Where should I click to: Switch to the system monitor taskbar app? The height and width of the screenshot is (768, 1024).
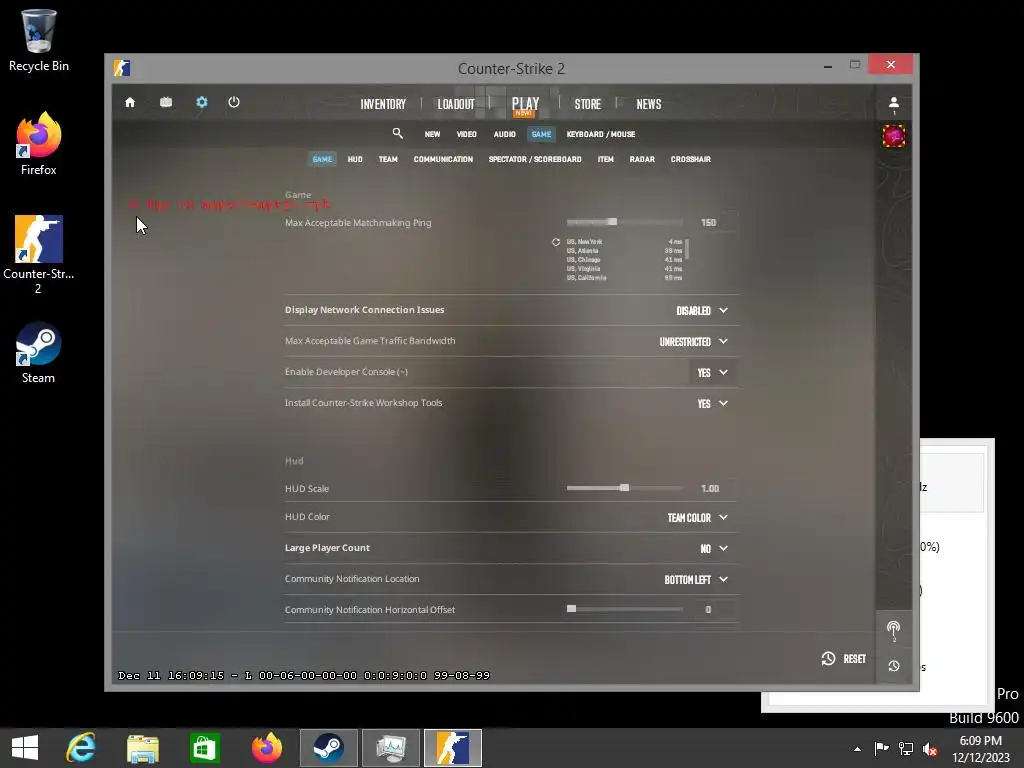391,748
